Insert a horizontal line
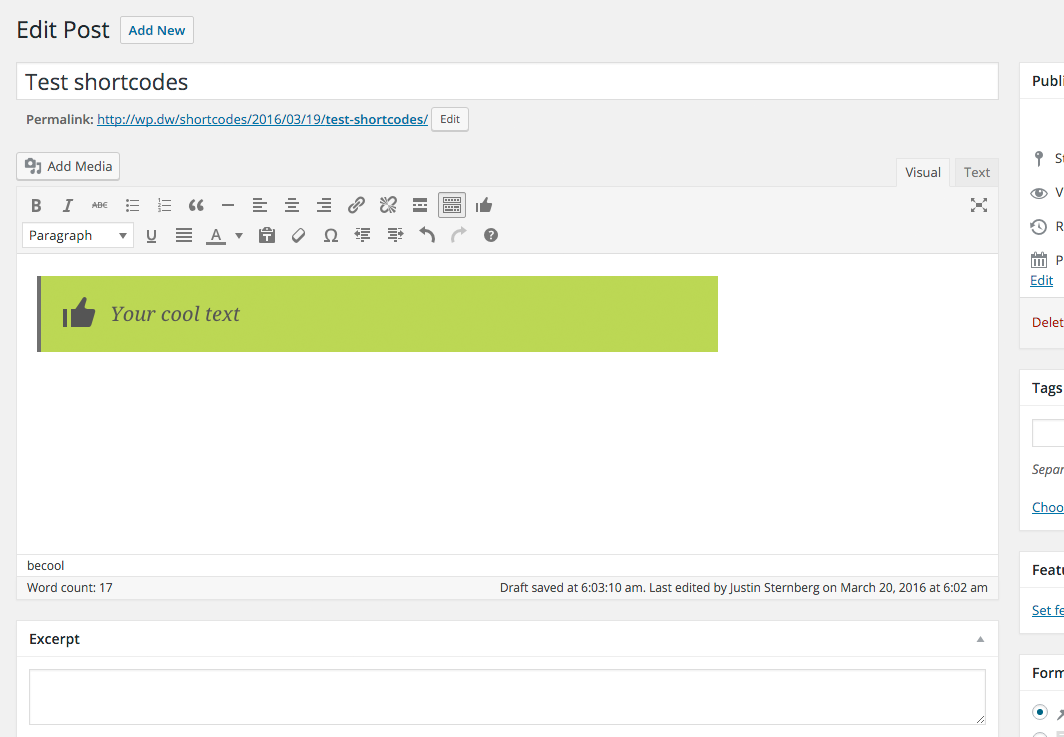Viewport: 1064px width, 737px height. coord(228,205)
